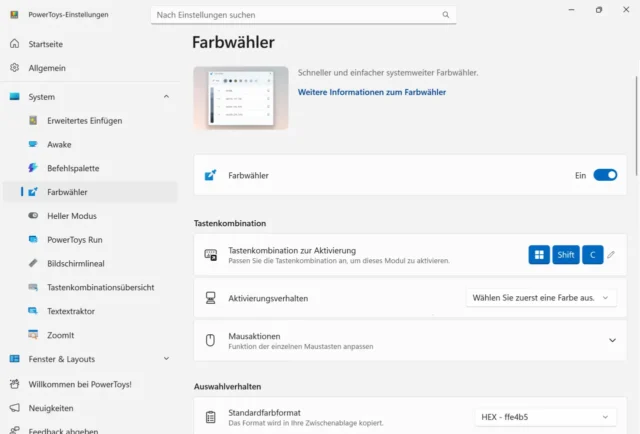Open Weitere Informationen zum Farbwähler link
640x434 pixels.
coord(371,92)
